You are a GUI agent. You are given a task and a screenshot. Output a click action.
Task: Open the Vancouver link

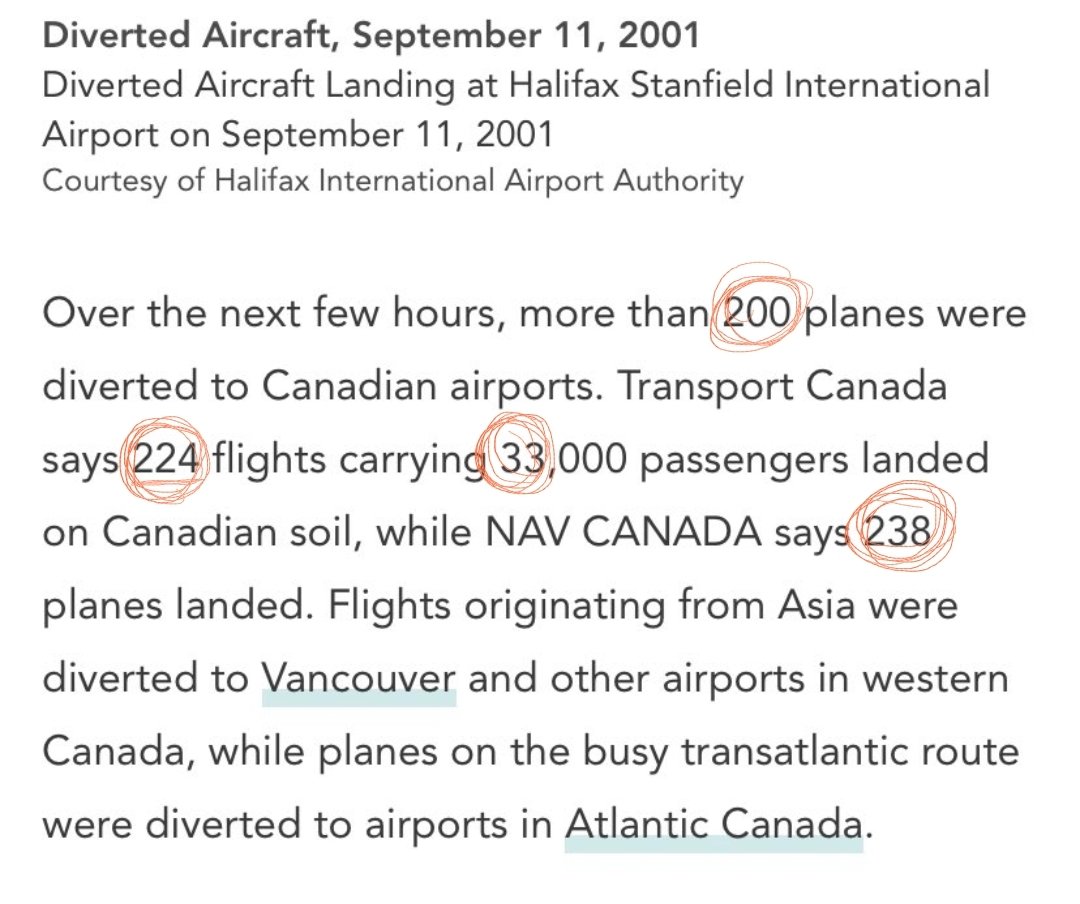point(359,678)
